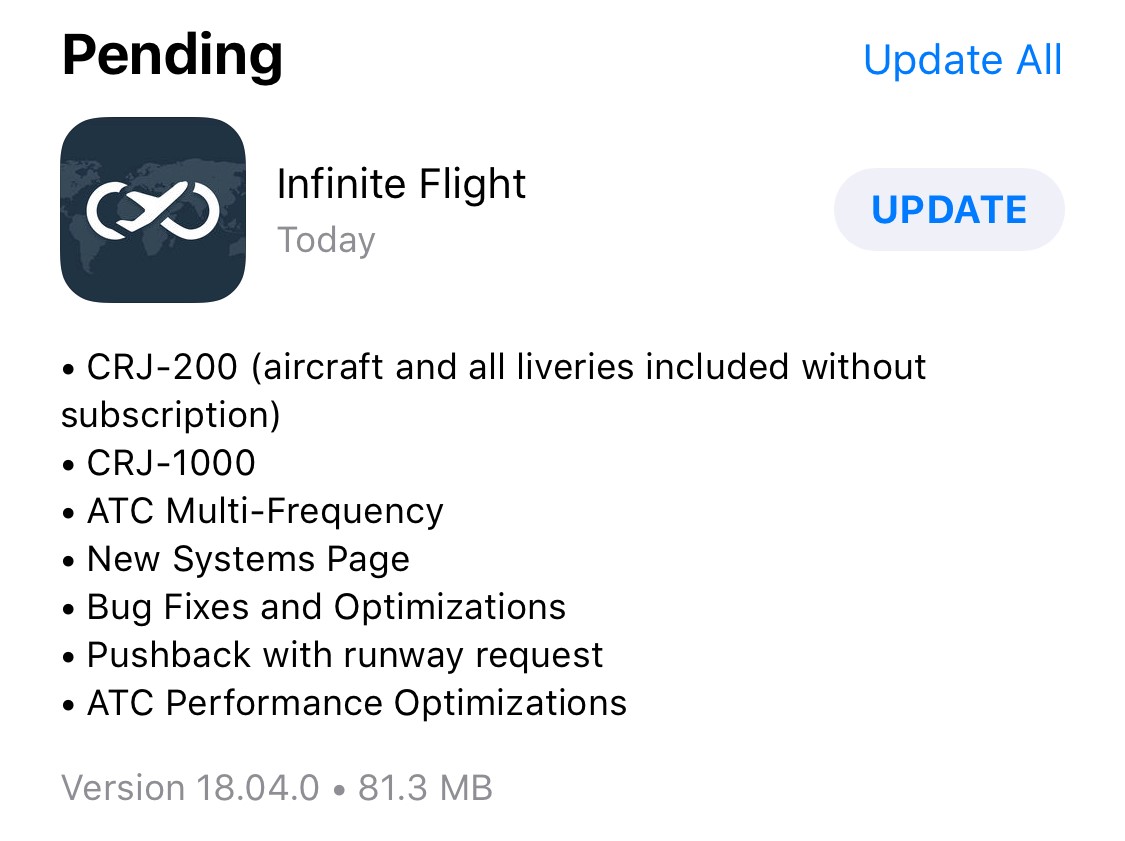Click the Today release date label
This screenshot has width=1125, height=841.
coord(326,241)
